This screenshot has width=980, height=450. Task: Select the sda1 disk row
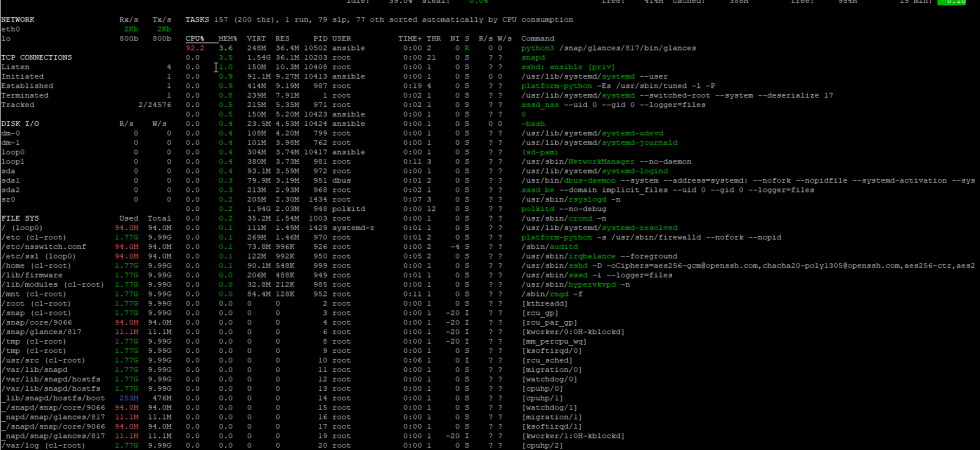pos(86,180)
